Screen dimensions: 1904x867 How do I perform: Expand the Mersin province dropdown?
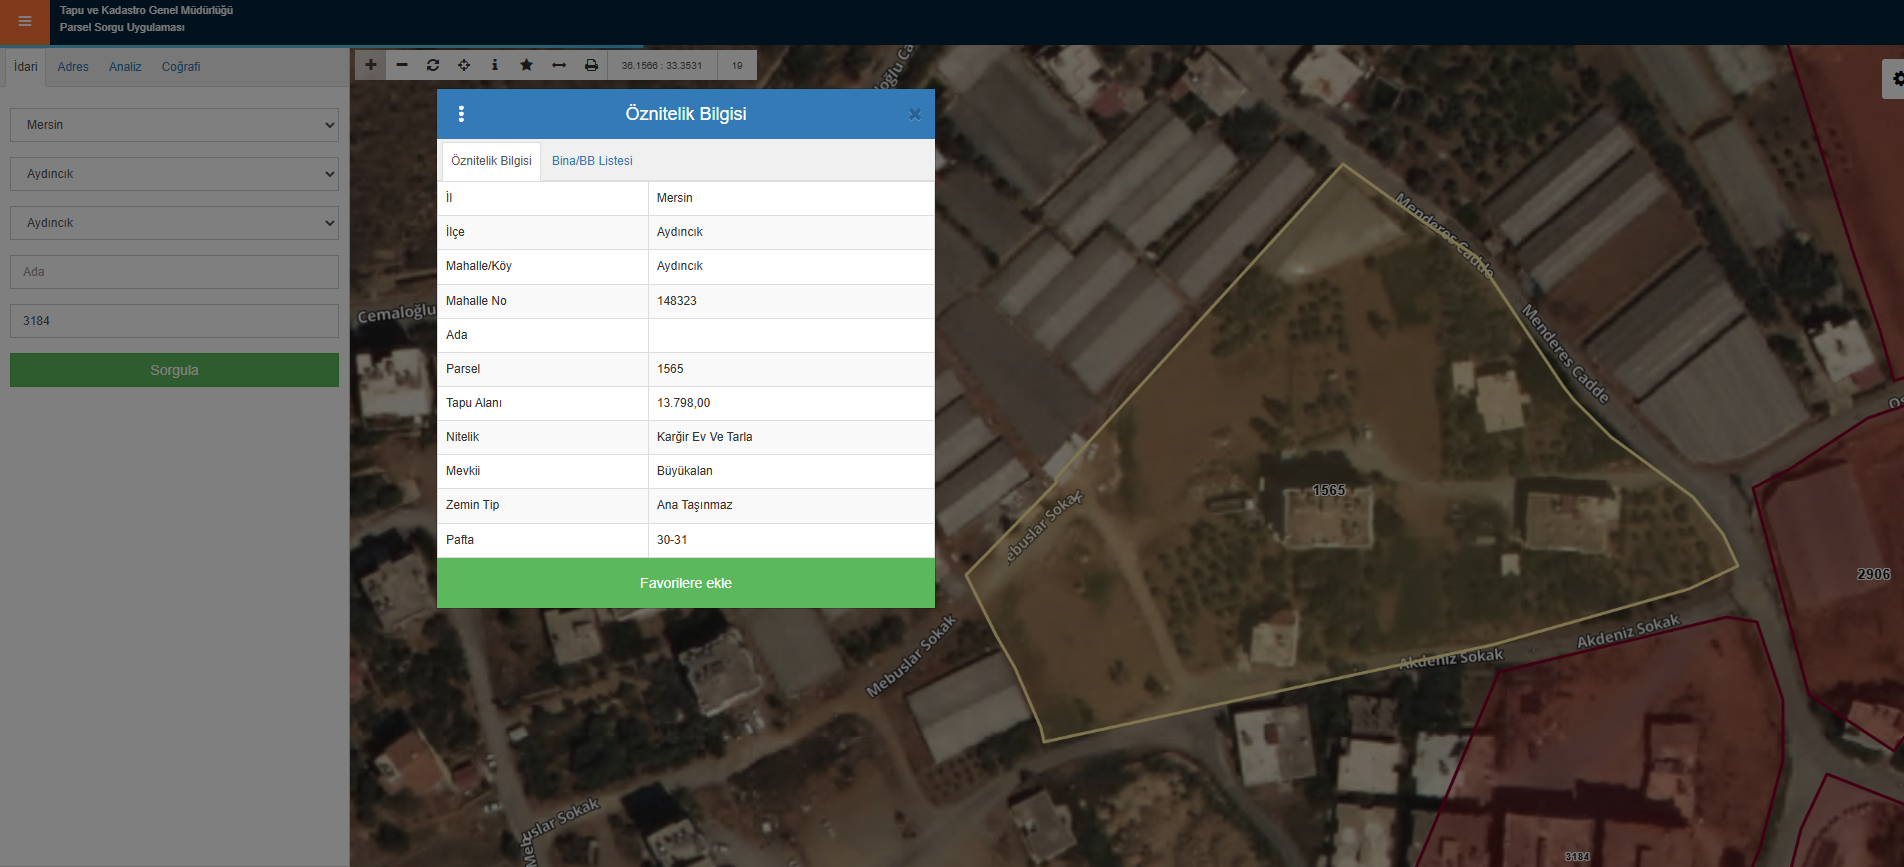(x=174, y=125)
